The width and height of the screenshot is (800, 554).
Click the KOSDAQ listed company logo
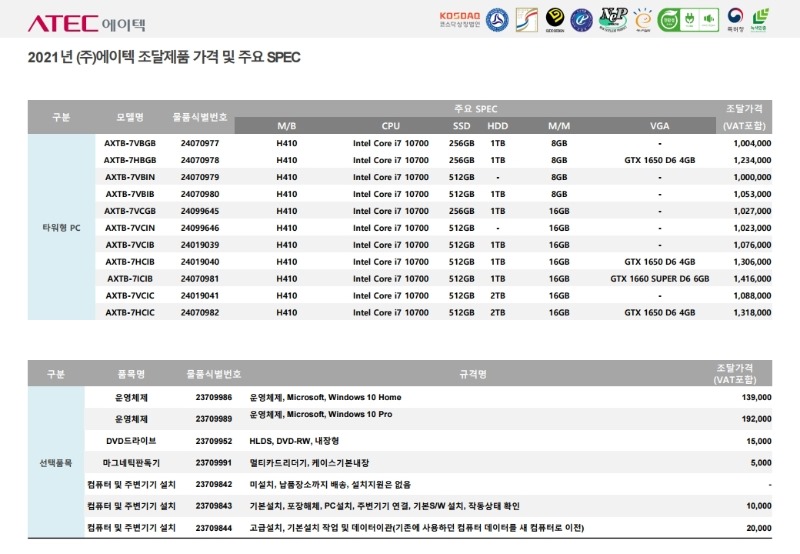(460, 19)
